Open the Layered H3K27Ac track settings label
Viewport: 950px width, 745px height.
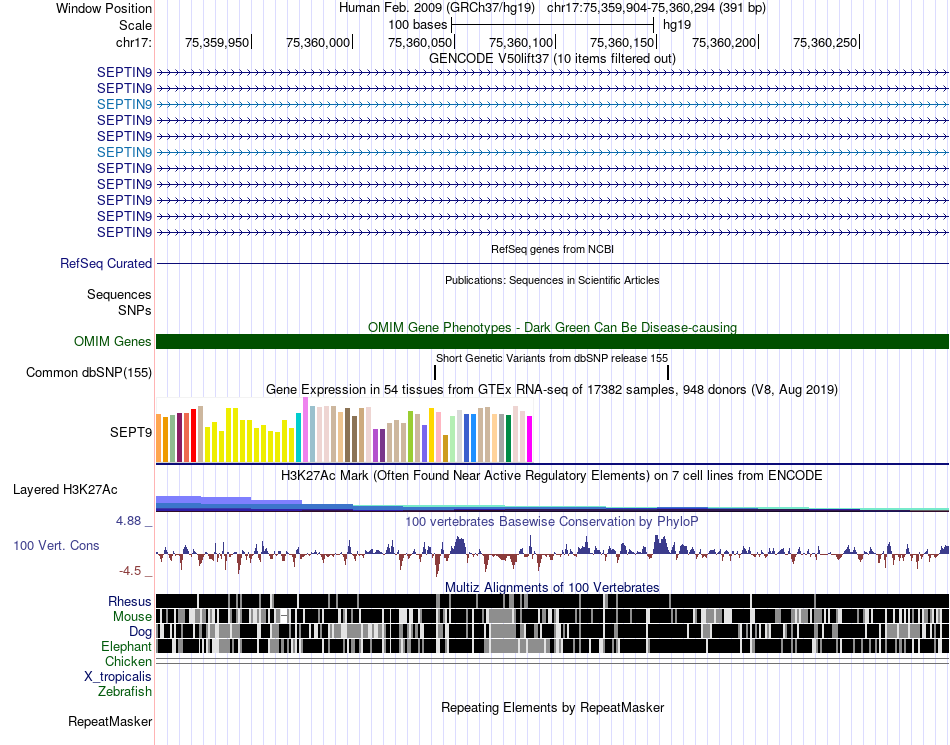coord(65,489)
